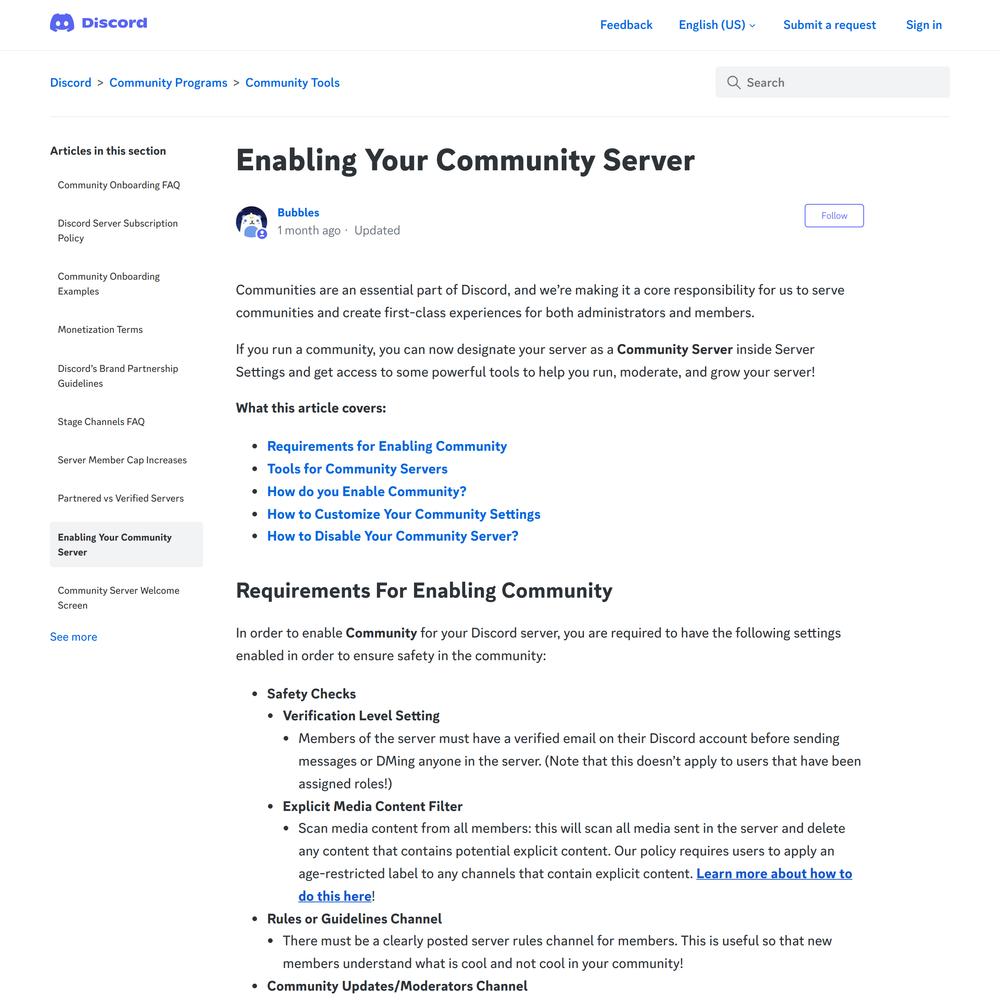The height and width of the screenshot is (1000, 1000).
Task: Jump to Tools for Community Servers
Action: tap(357, 469)
